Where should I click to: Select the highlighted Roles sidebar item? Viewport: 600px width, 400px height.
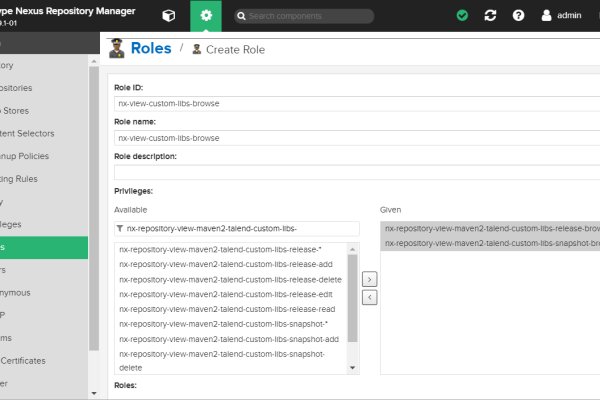click(44, 248)
